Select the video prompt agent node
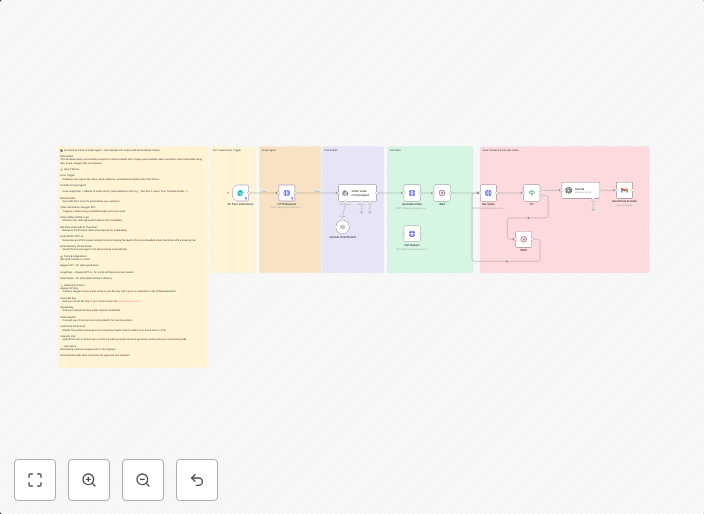Screen dimensions: 704x514 (358, 192)
